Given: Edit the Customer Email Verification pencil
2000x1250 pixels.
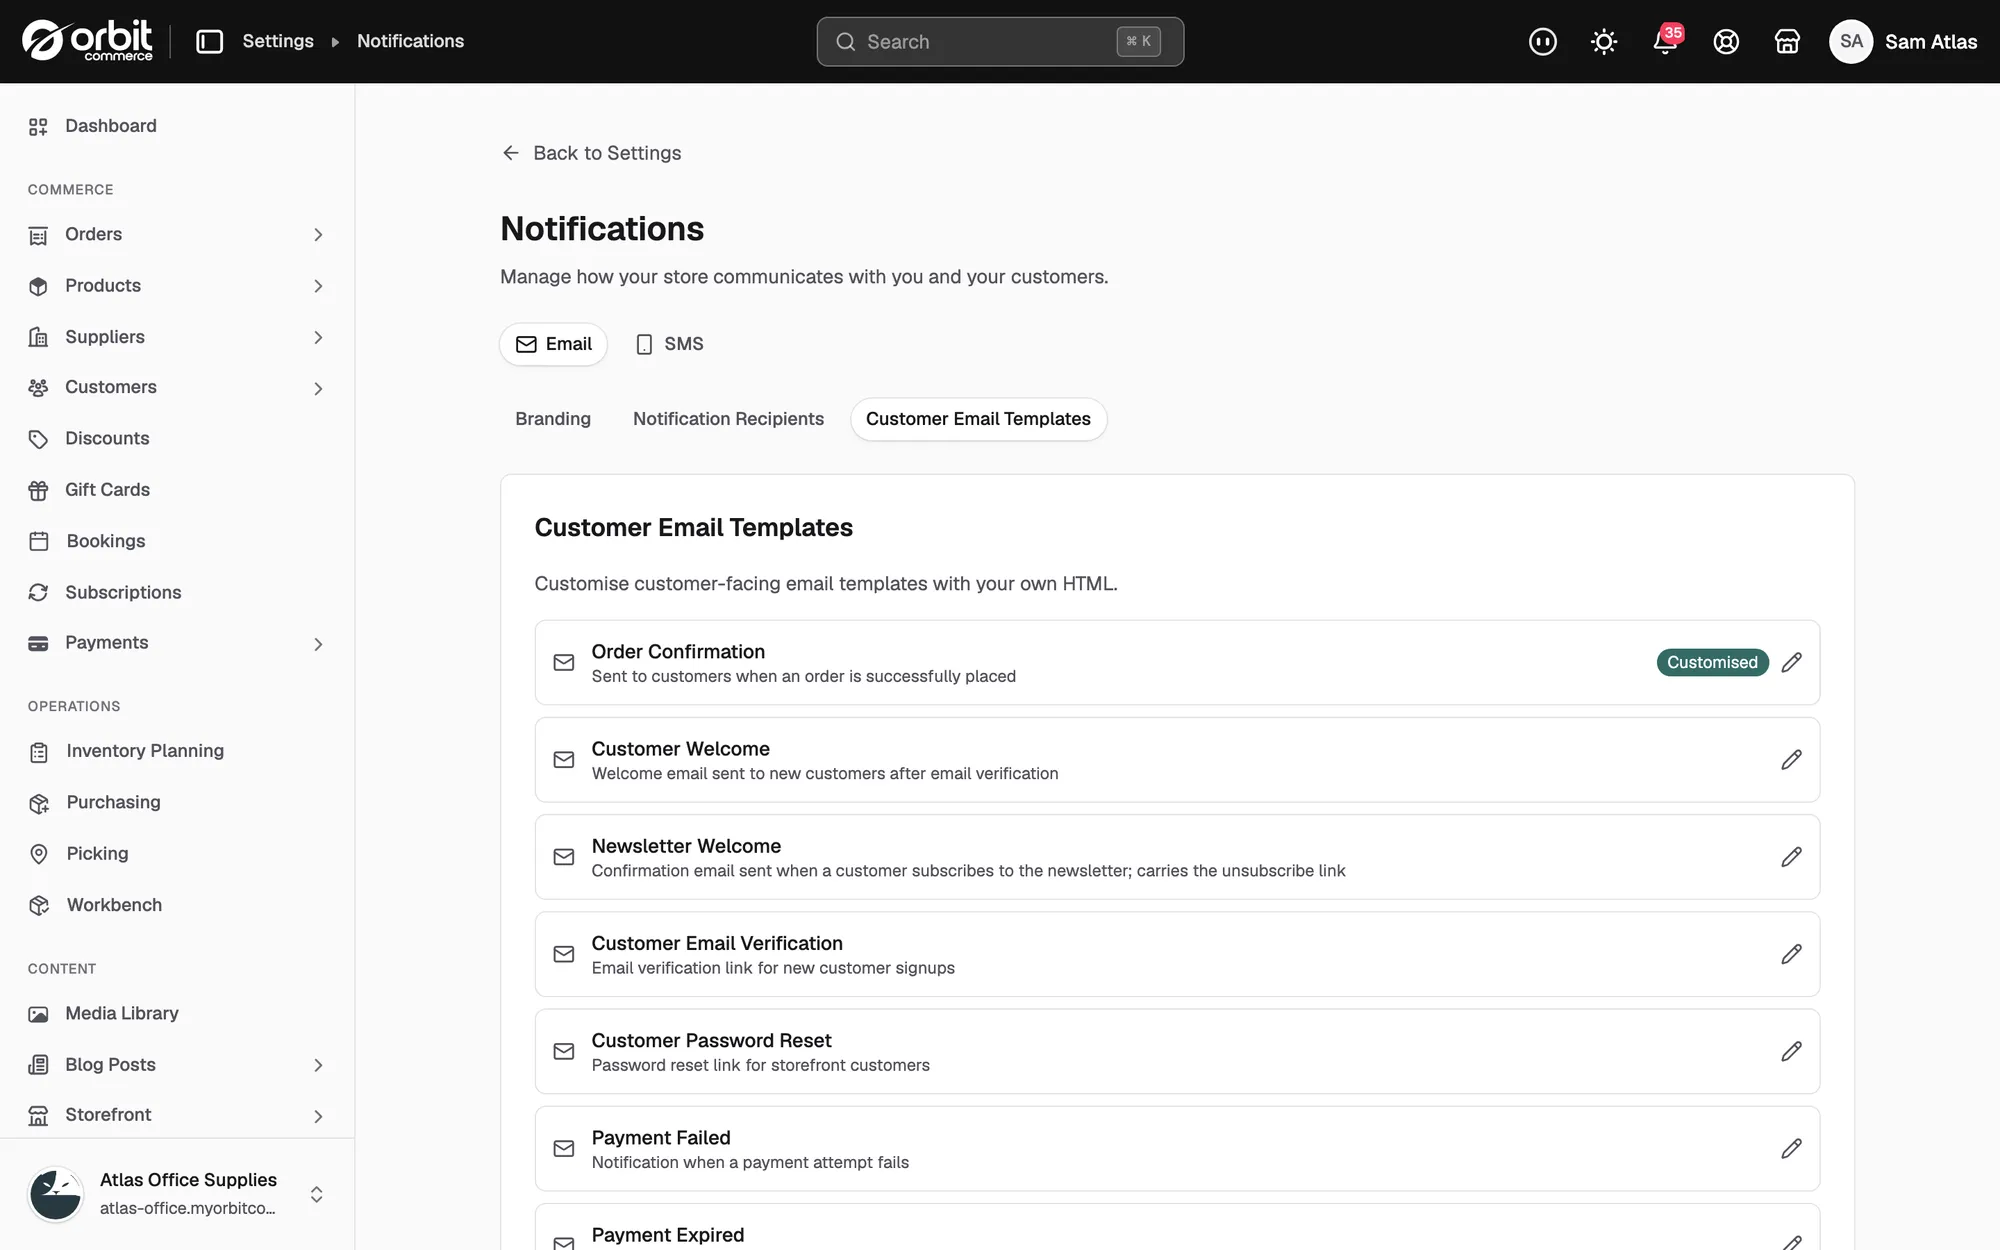Looking at the screenshot, I should pyautogui.click(x=1791, y=954).
